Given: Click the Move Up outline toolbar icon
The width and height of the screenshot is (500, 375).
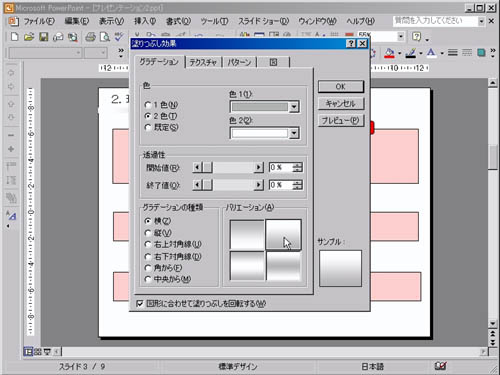Looking at the screenshot, I should point(11,104).
